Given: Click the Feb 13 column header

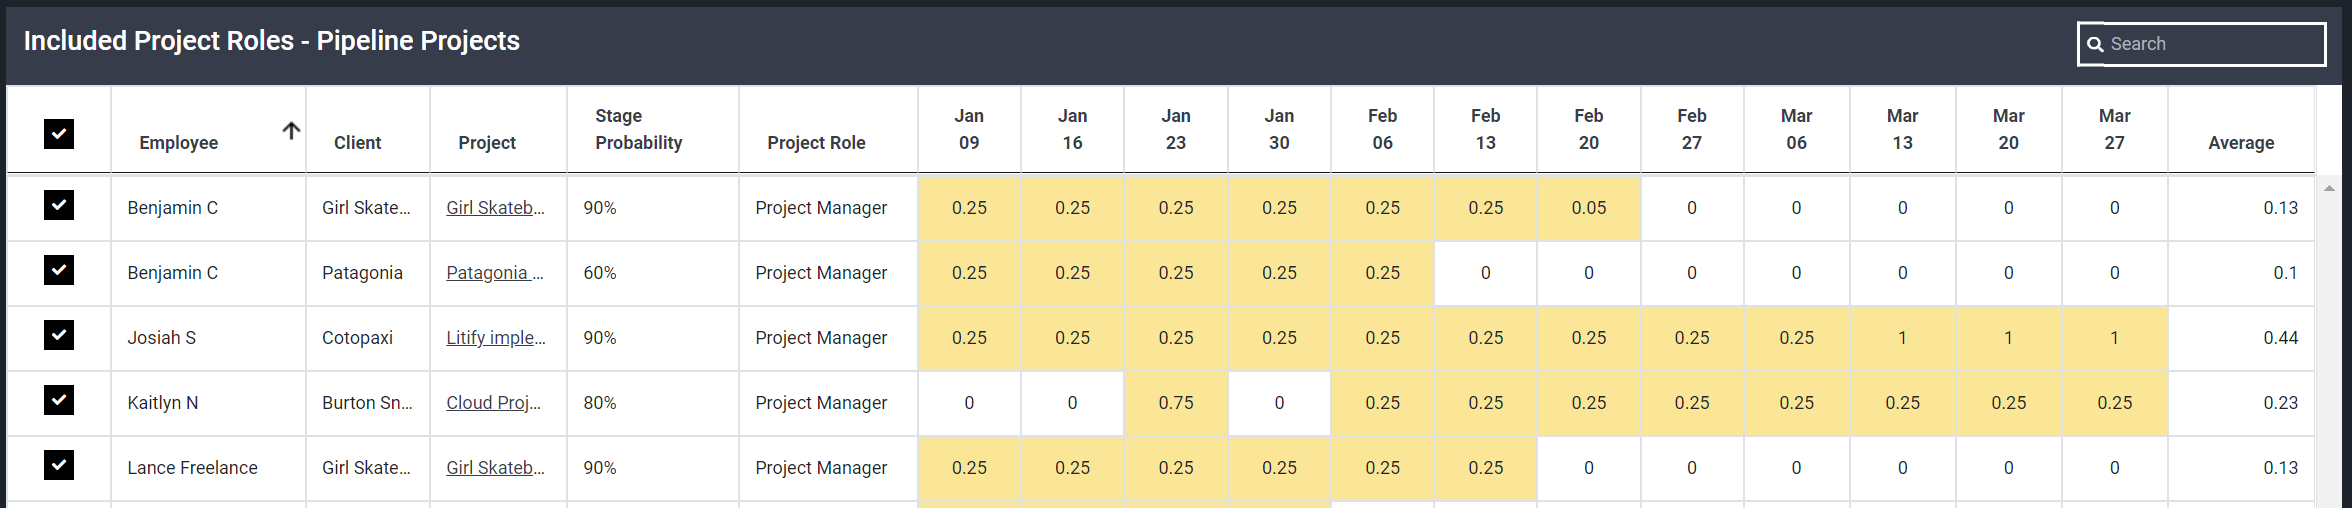Looking at the screenshot, I should pyautogui.click(x=1486, y=129).
